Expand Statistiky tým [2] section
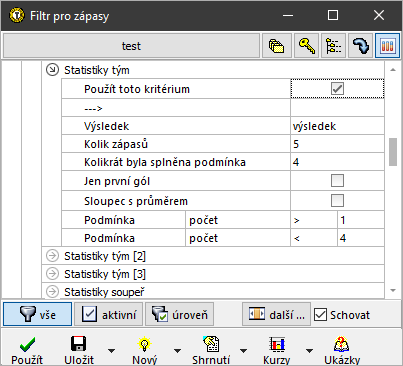The height and width of the screenshot is (366, 403). 52,256
